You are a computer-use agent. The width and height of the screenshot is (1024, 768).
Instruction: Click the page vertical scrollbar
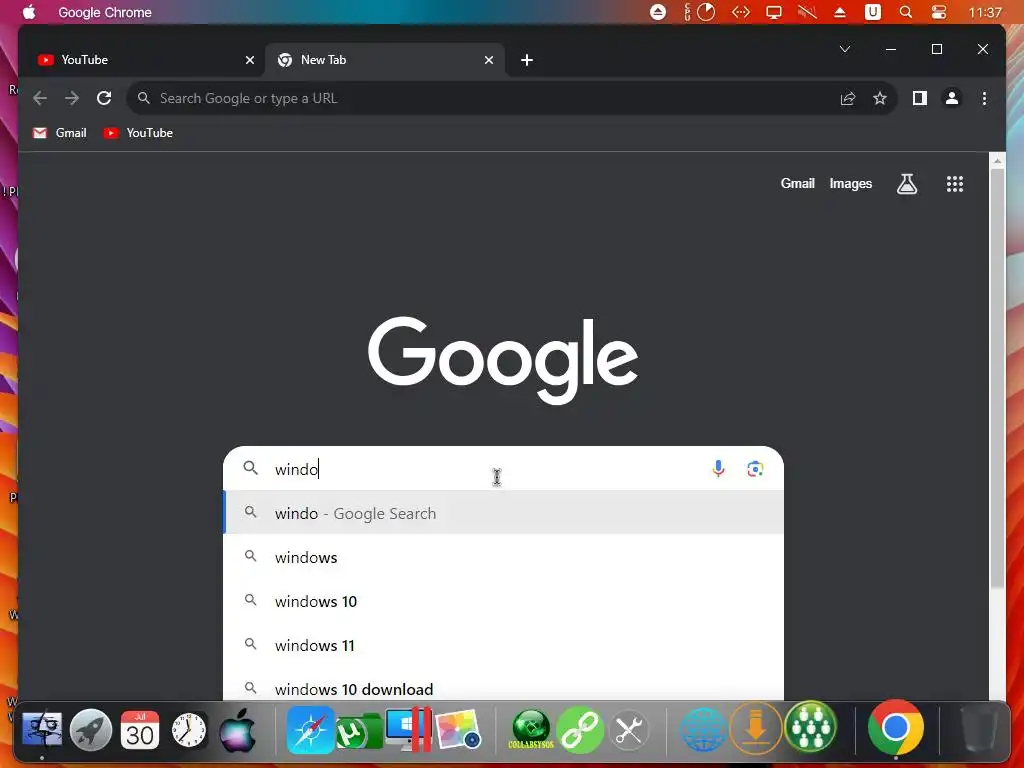pyautogui.click(x=997, y=379)
